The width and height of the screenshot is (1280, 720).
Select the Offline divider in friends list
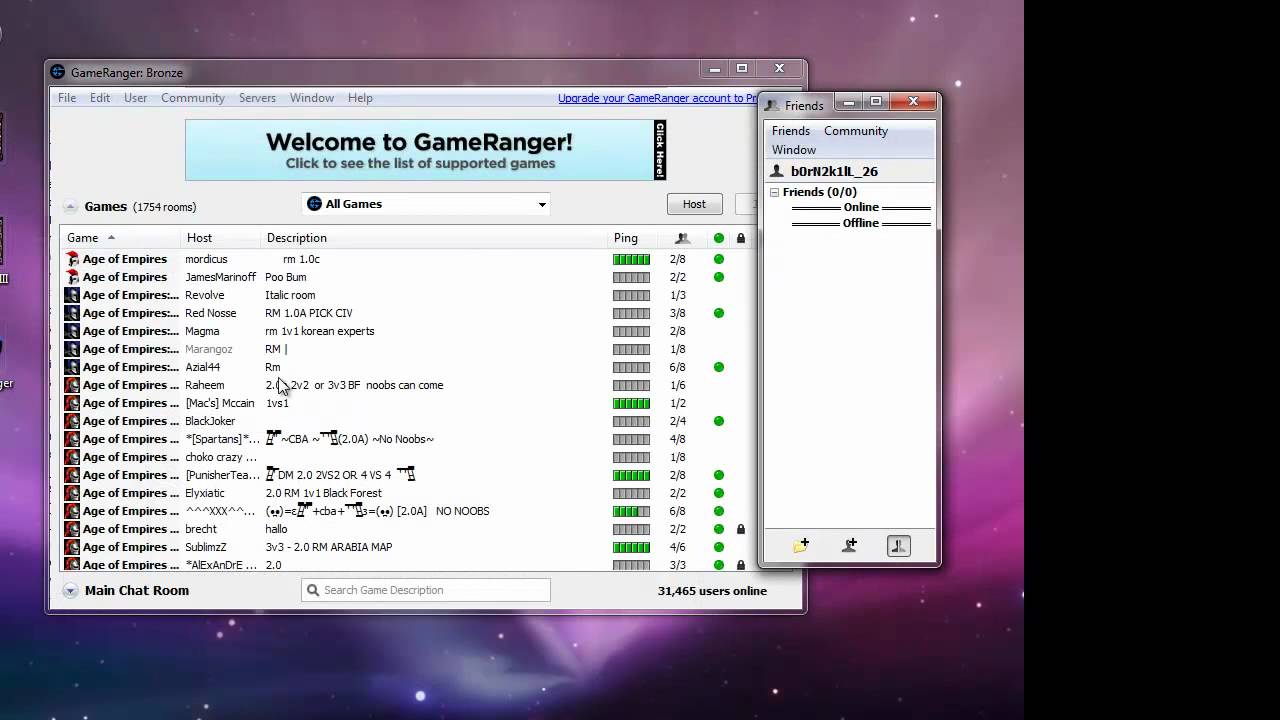pyautogui.click(x=861, y=223)
